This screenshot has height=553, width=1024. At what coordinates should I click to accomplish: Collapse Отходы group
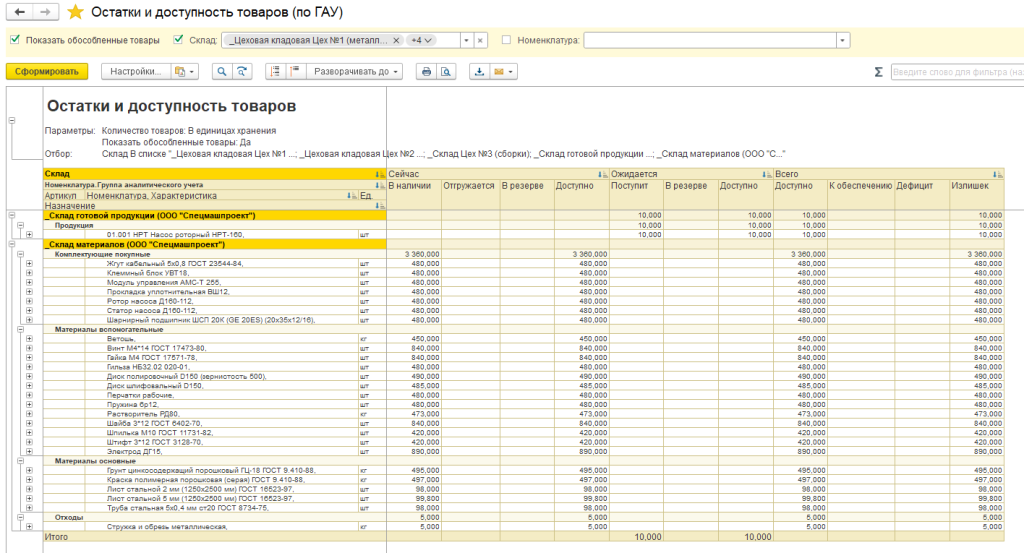click(20, 517)
